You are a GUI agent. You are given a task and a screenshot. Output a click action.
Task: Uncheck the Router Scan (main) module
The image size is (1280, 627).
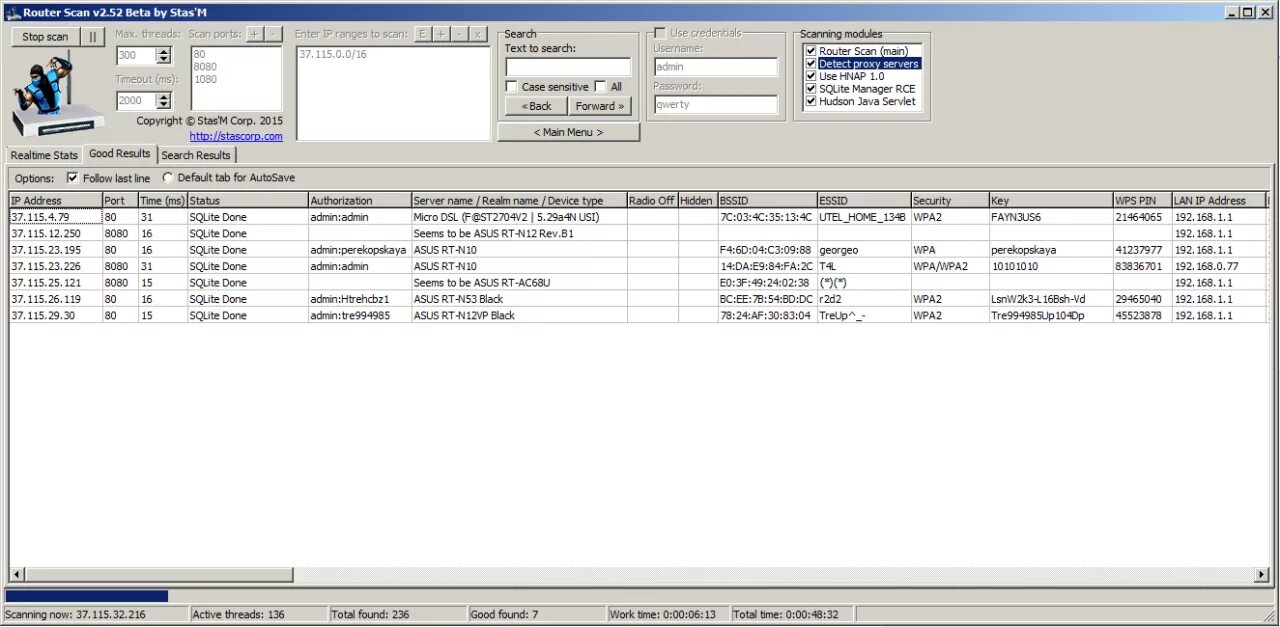click(811, 51)
